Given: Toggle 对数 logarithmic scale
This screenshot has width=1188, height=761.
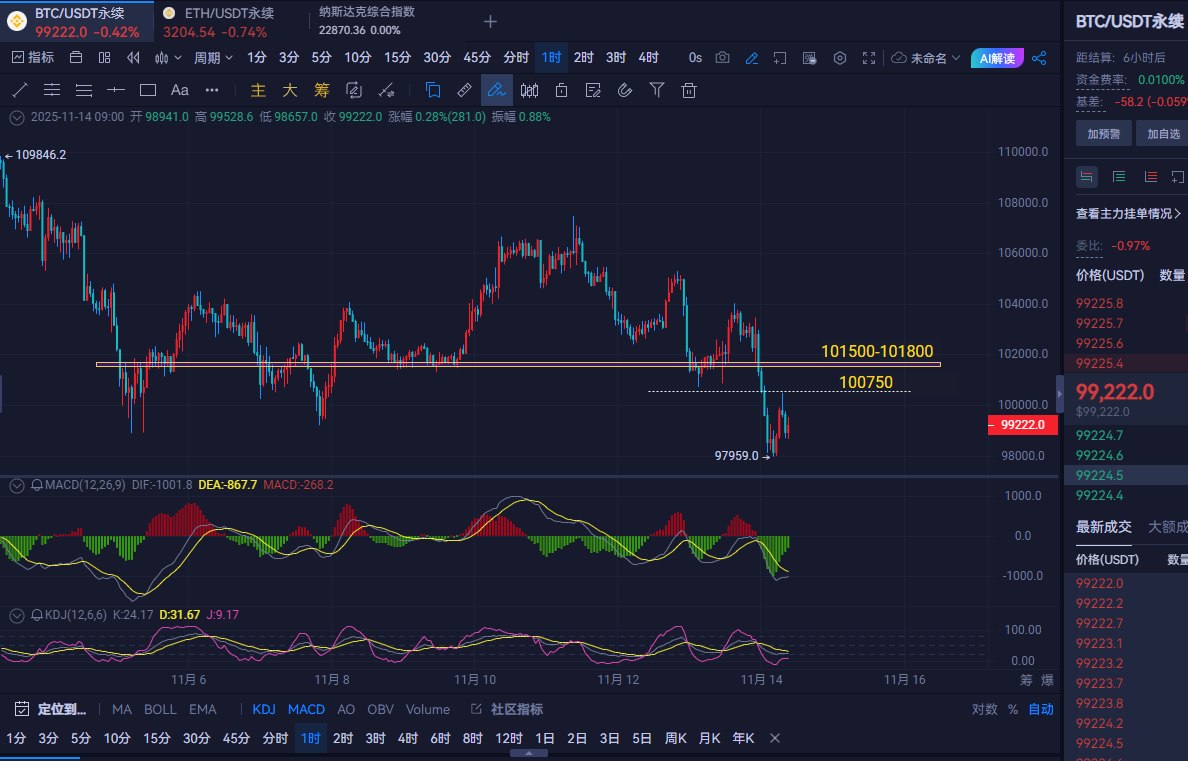Looking at the screenshot, I should tap(984, 709).
